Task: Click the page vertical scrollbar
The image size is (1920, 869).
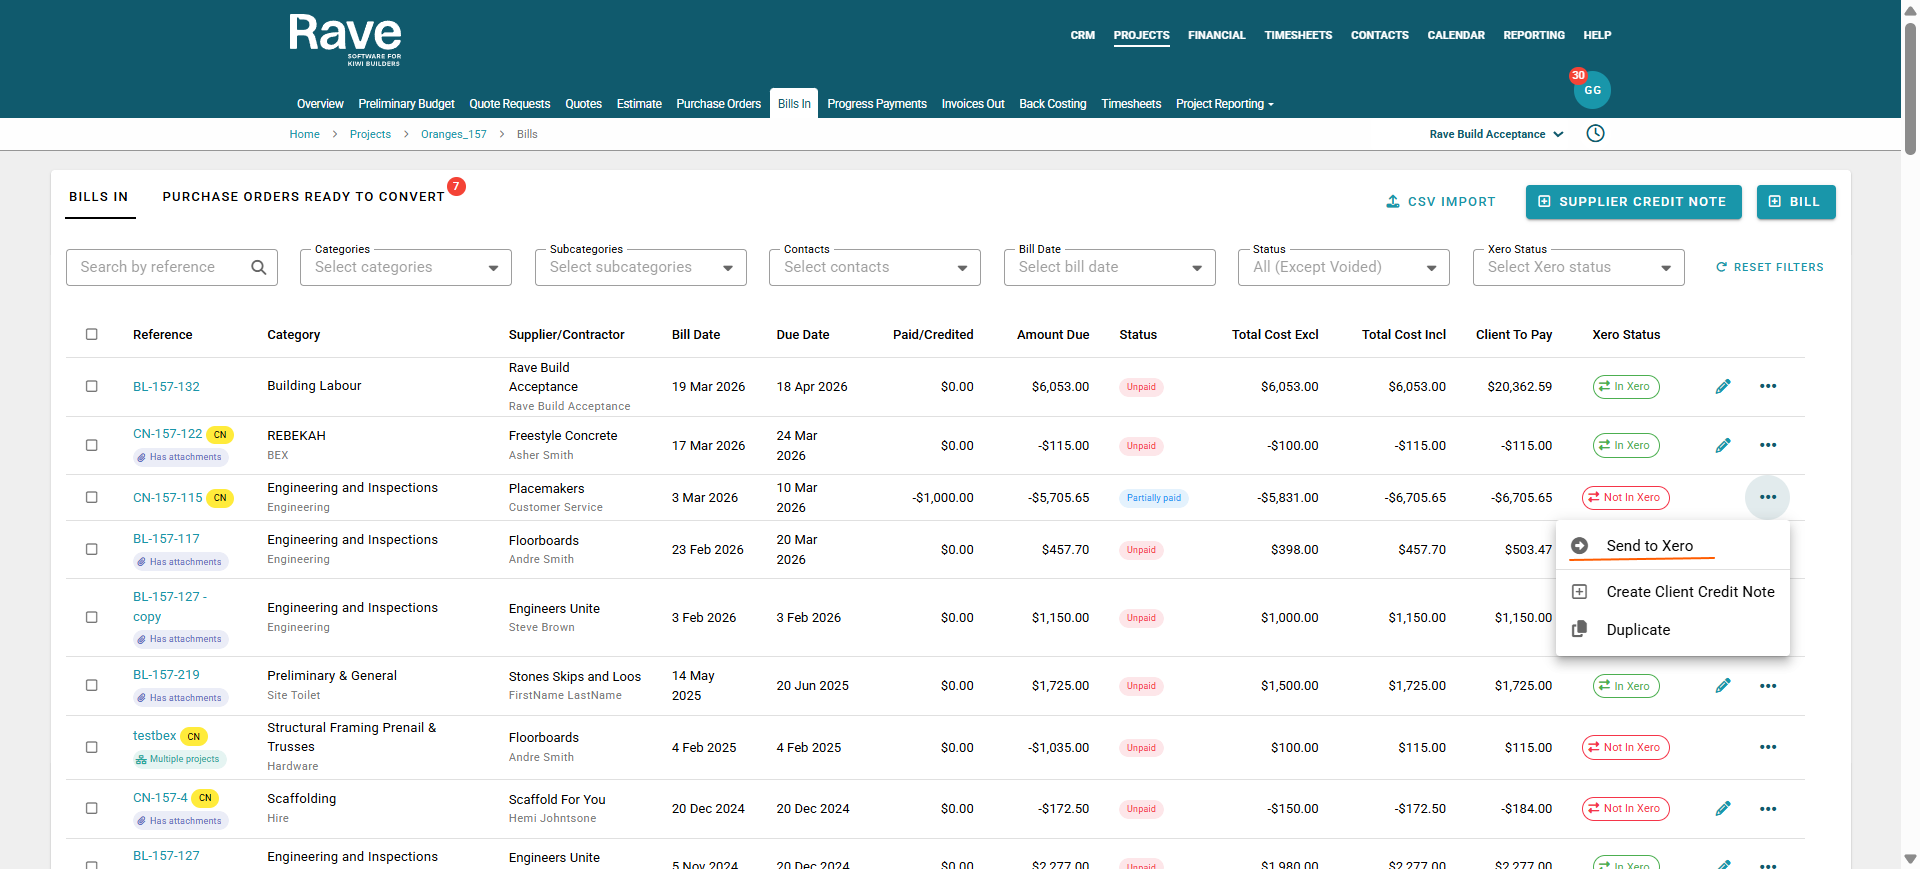Action: [x=1910, y=90]
